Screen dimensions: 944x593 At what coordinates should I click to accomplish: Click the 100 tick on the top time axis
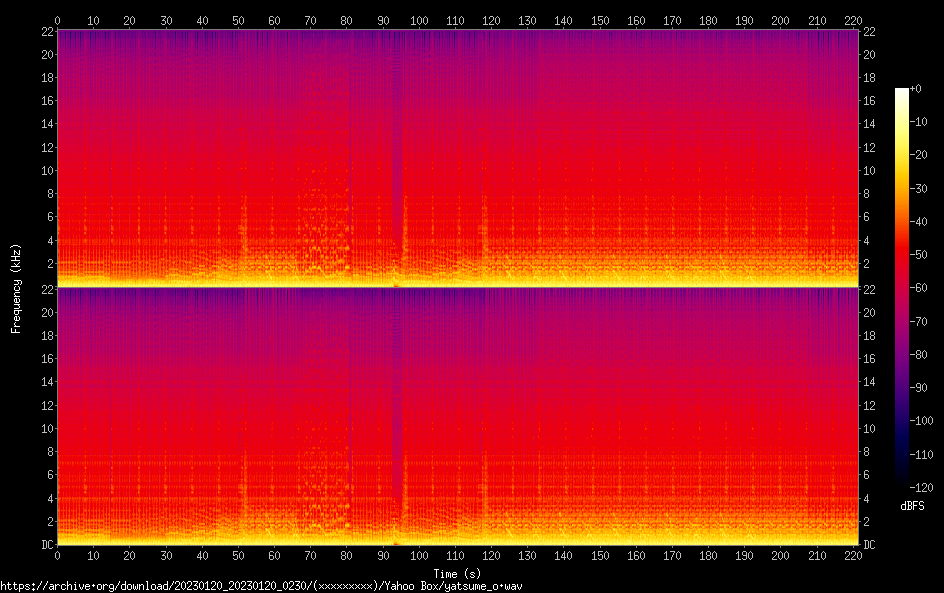click(419, 20)
